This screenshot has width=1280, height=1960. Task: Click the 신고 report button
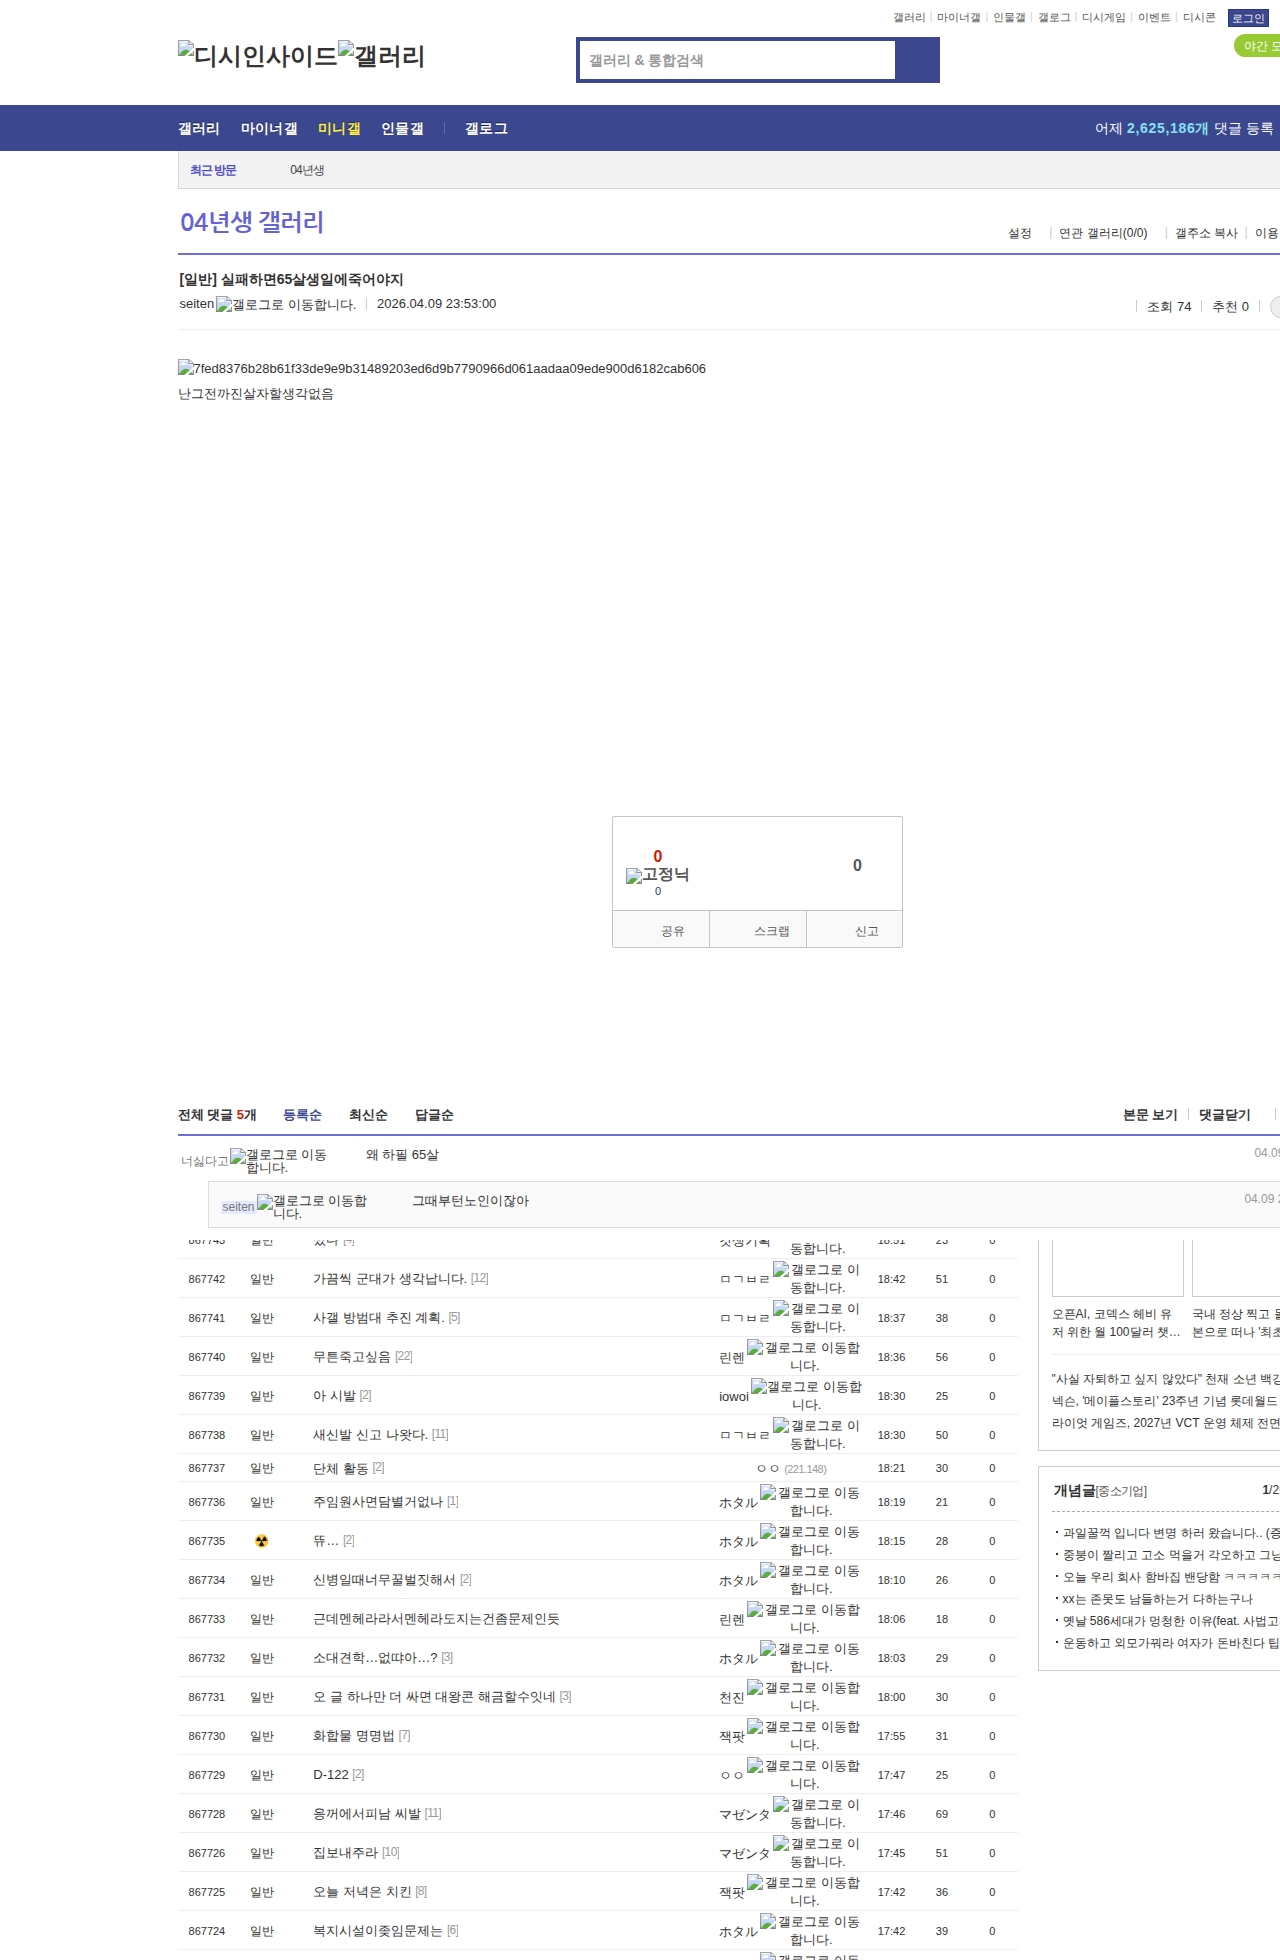click(866, 931)
